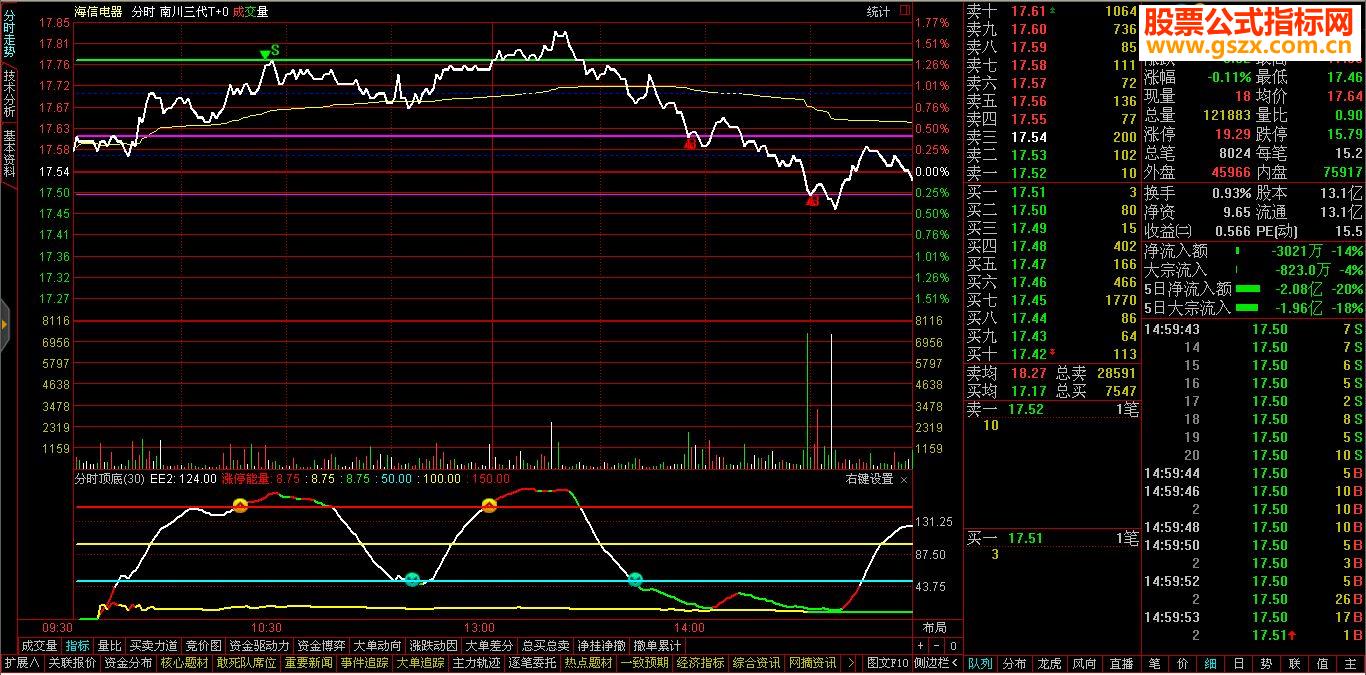Open 经济指标 tab
Screen dimensions: 1366x675
coord(700,663)
